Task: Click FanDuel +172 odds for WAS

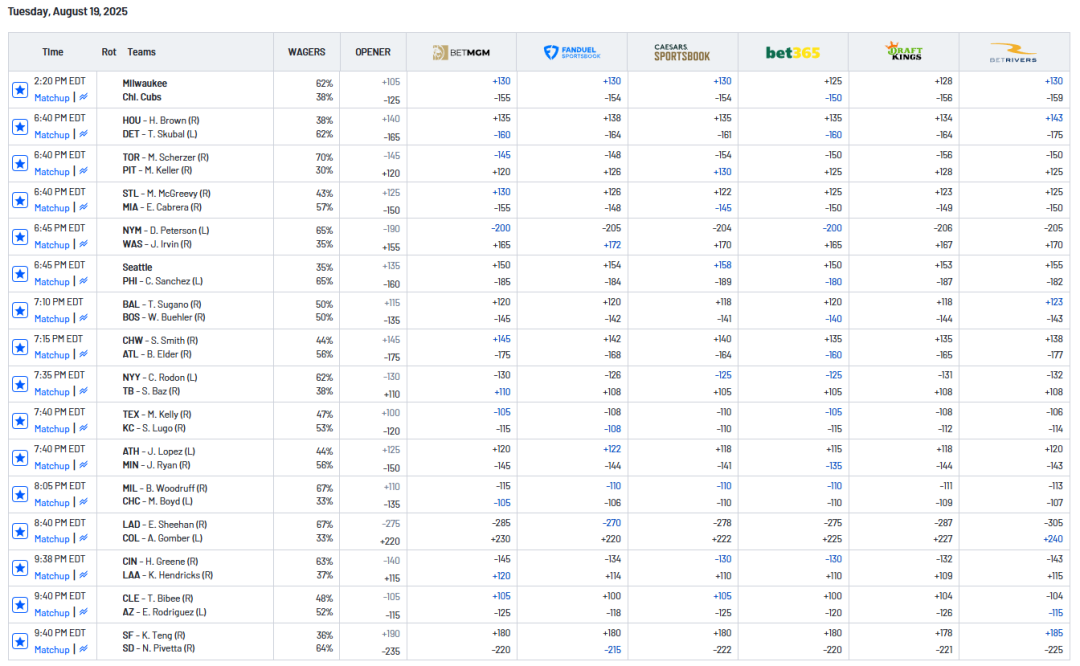Action: point(612,245)
